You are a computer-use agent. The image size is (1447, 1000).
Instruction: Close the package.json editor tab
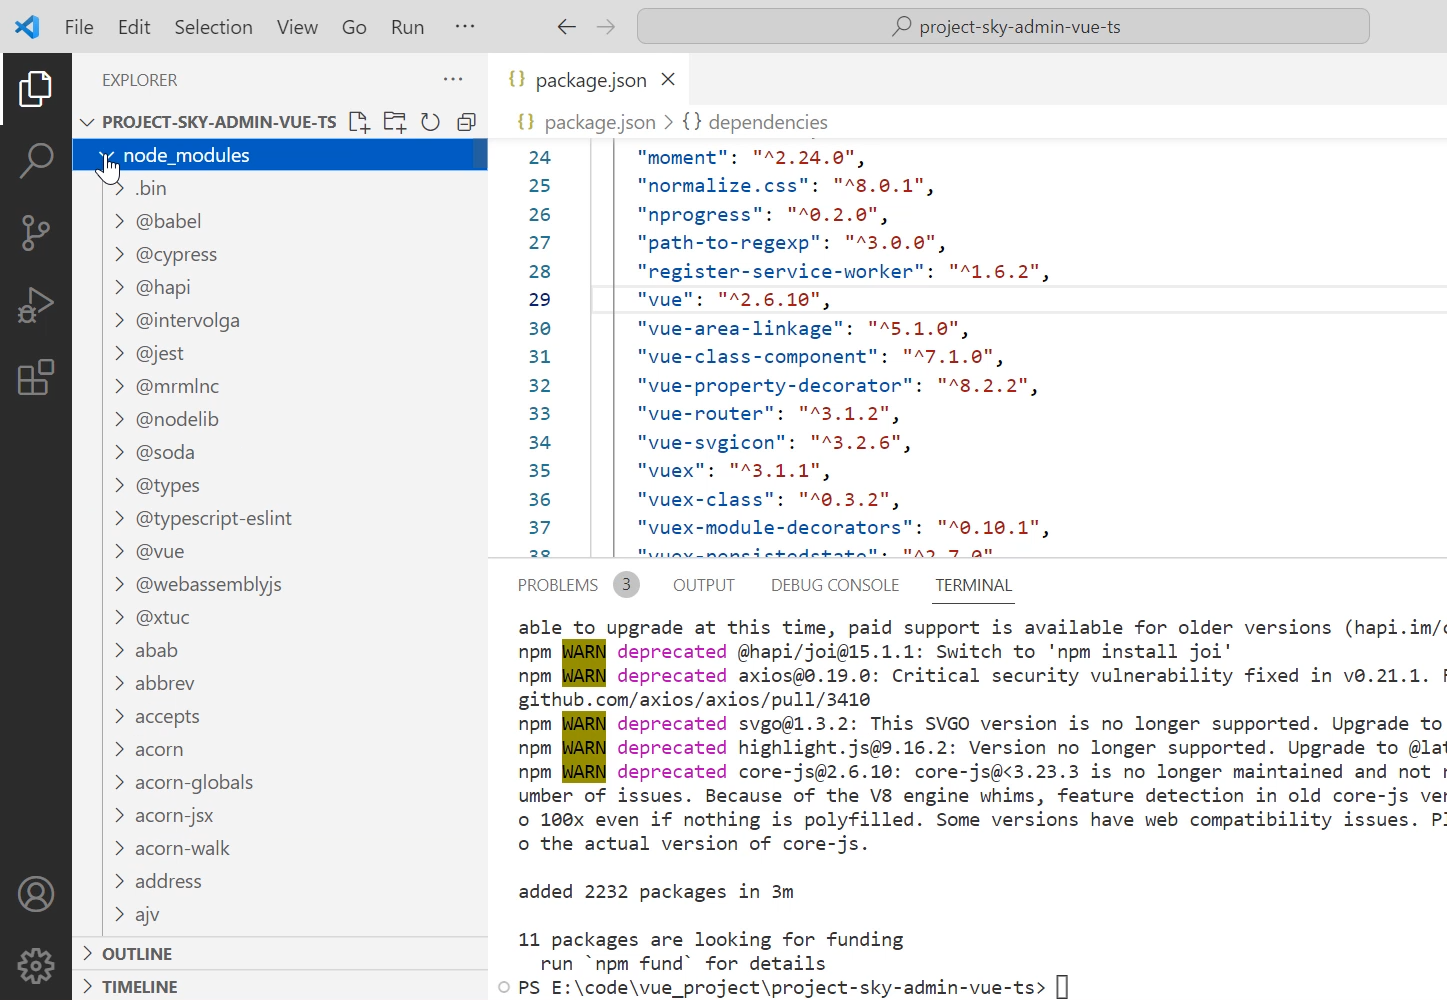(668, 79)
